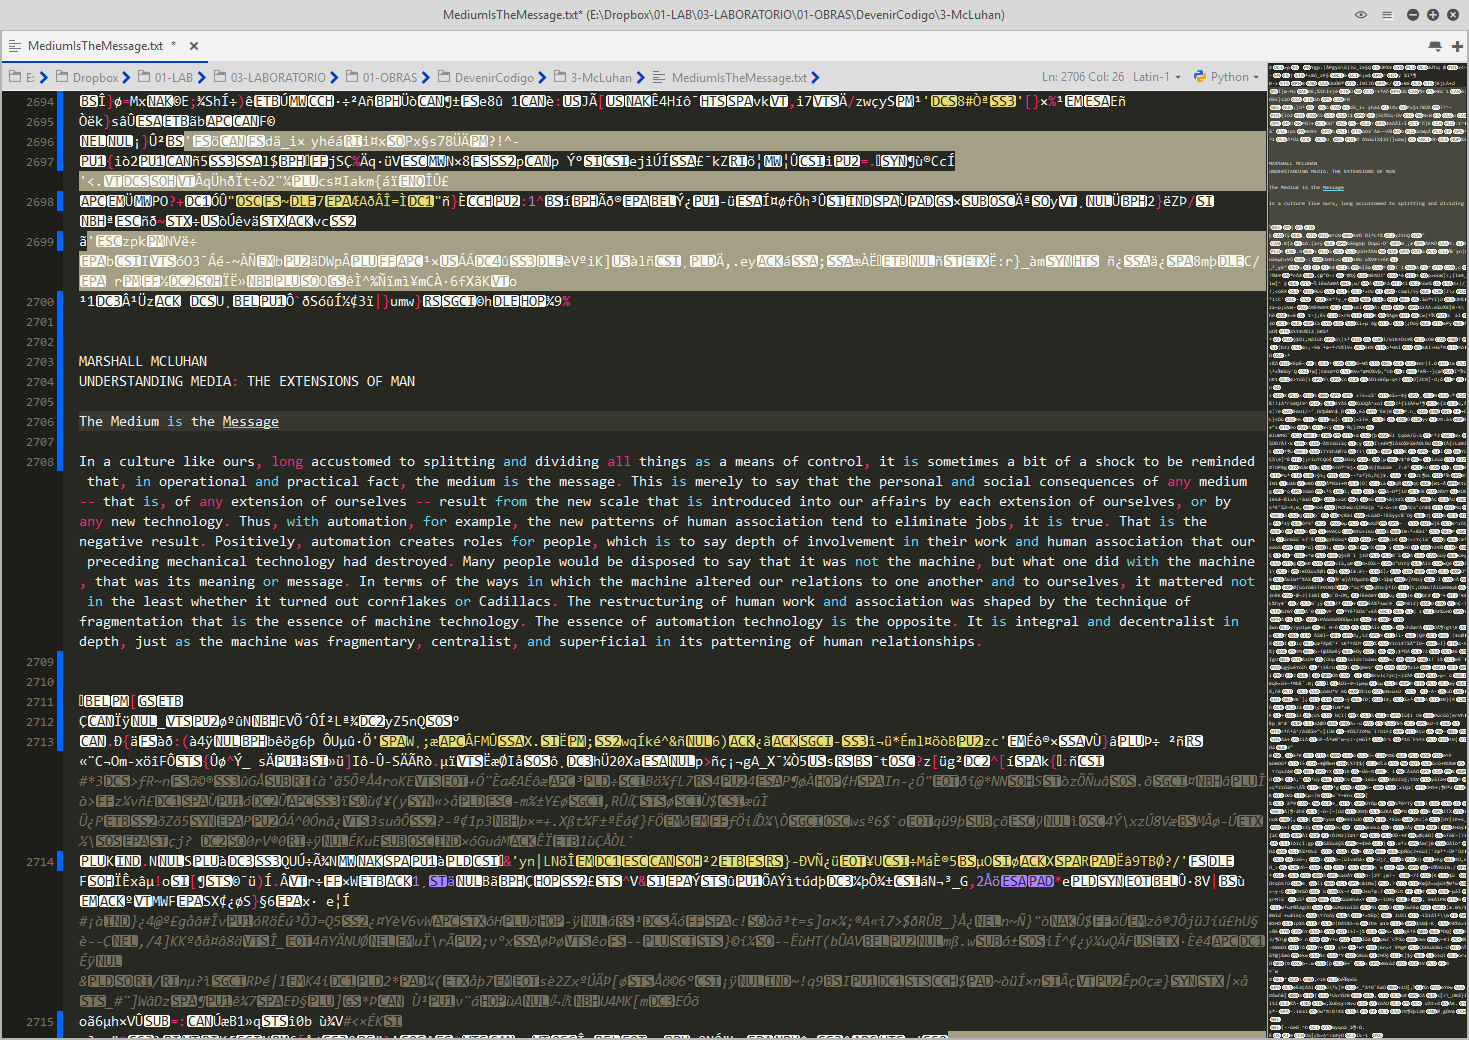Click line number 2708 in the gutter
The width and height of the screenshot is (1469, 1040).
(x=40, y=462)
